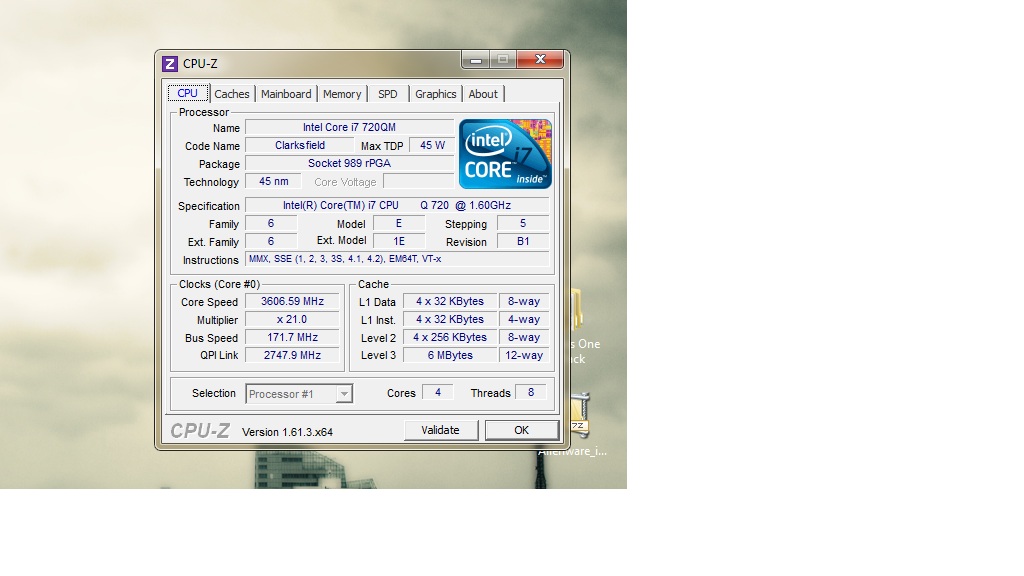Click the CPU-Z title bar text
The image size is (1024, 576).
click(200, 63)
